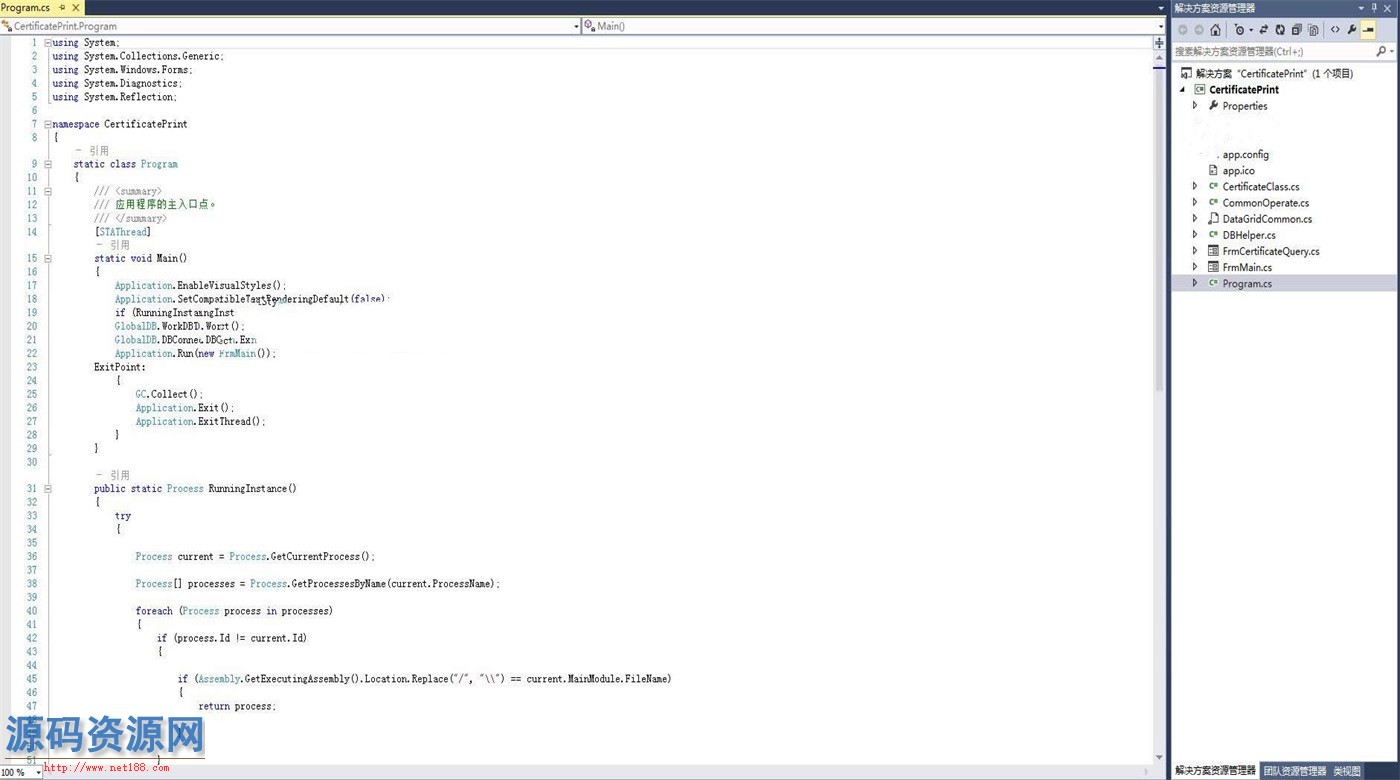
Task: Click the [STAThread] attribute
Action: (x=123, y=232)
